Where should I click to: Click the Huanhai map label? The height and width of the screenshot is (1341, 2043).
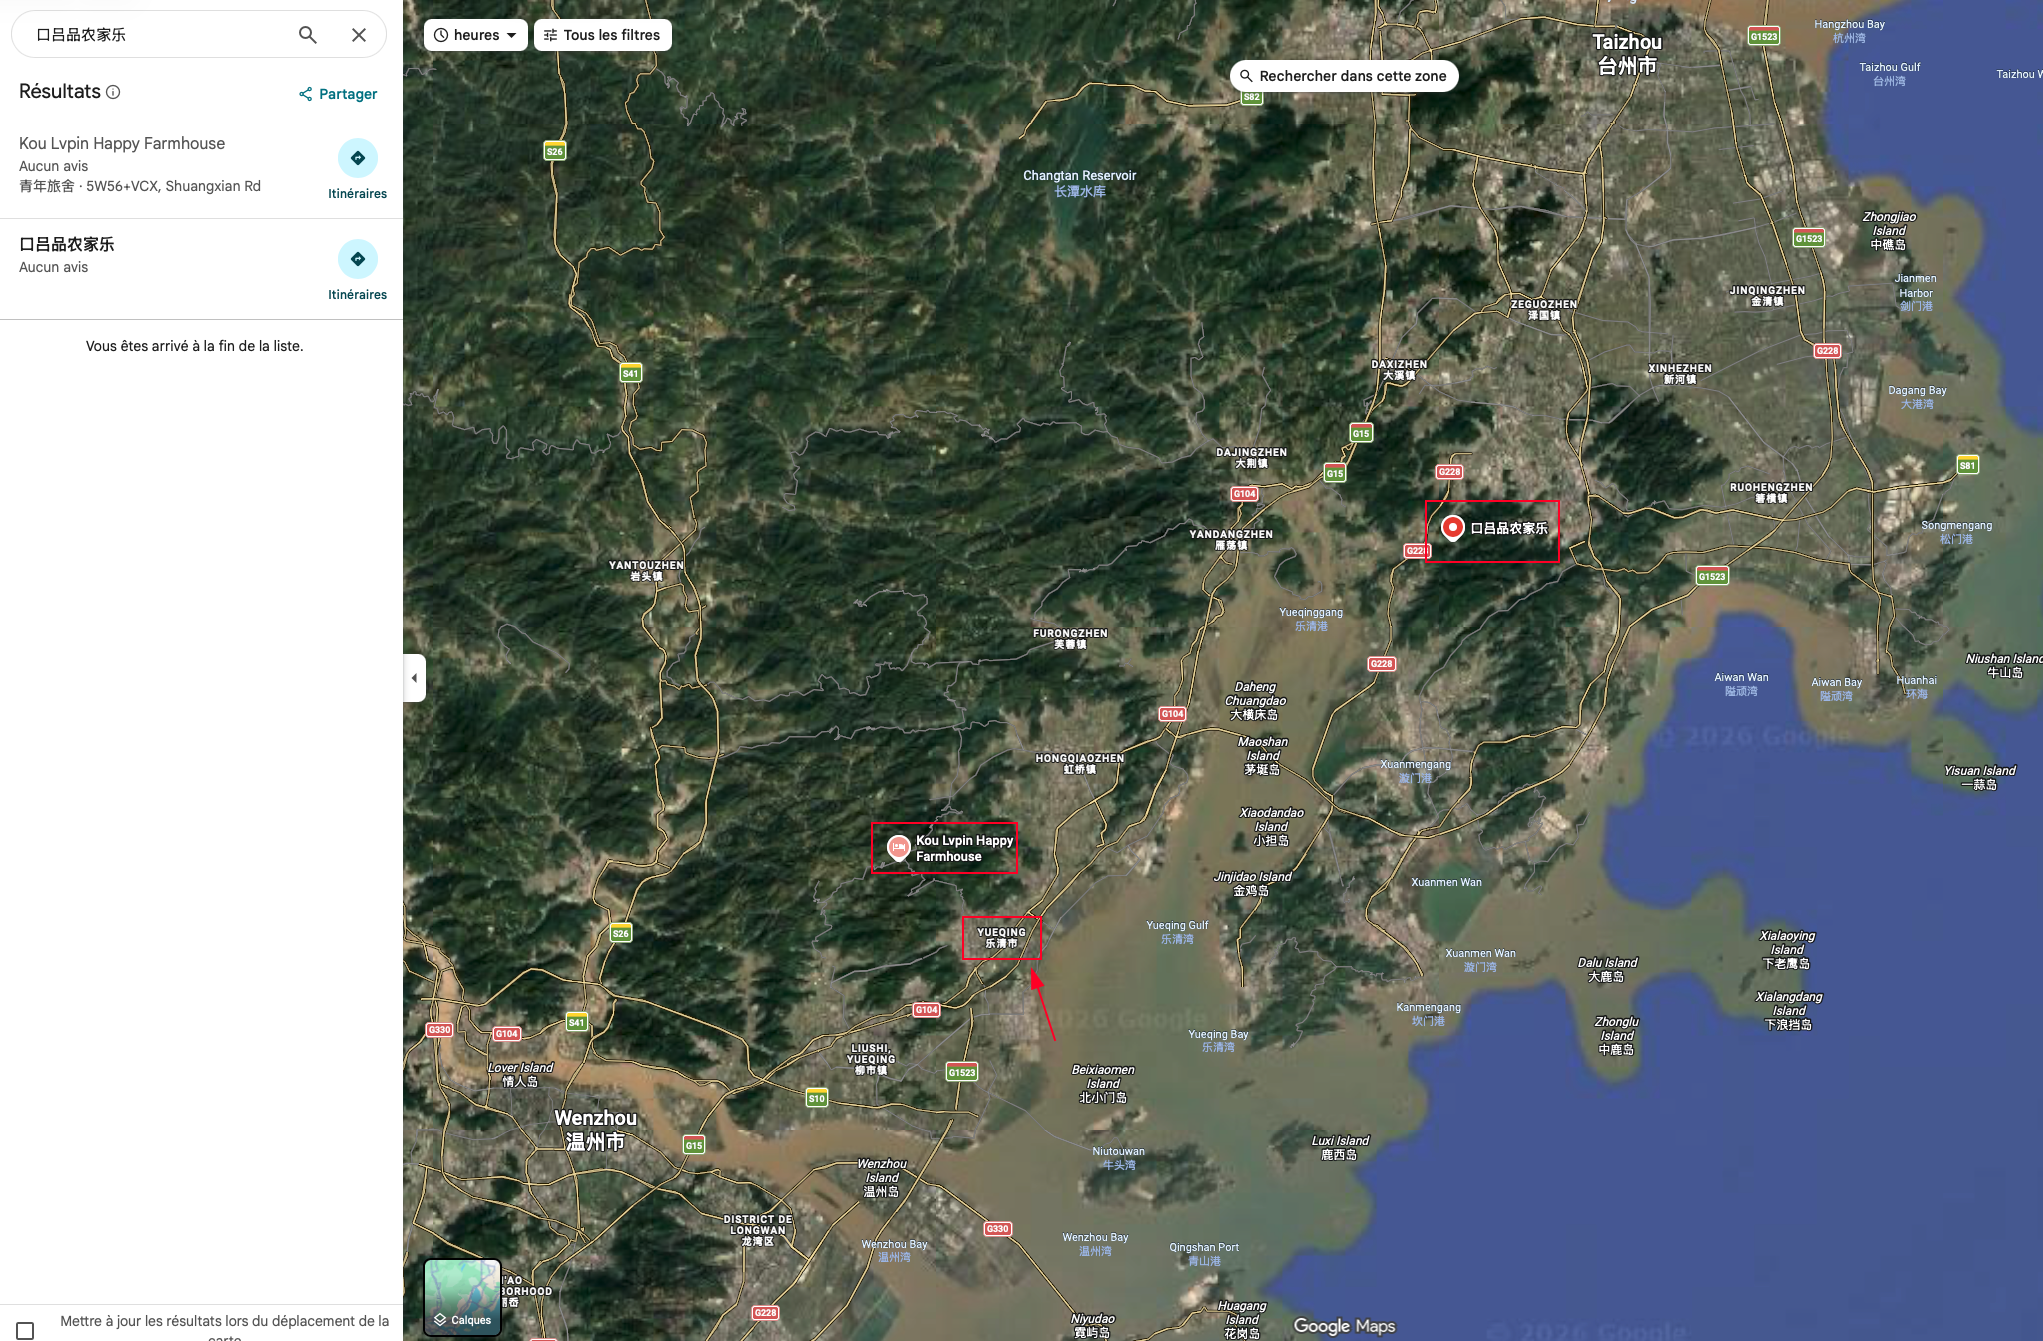pos(1916,687)
